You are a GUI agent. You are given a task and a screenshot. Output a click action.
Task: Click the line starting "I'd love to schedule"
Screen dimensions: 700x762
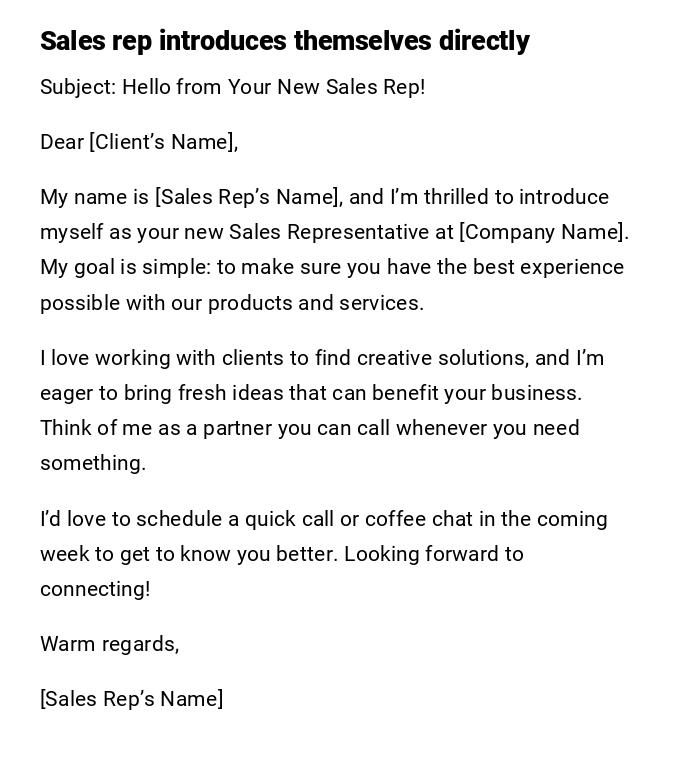click(x=323, y=519)
